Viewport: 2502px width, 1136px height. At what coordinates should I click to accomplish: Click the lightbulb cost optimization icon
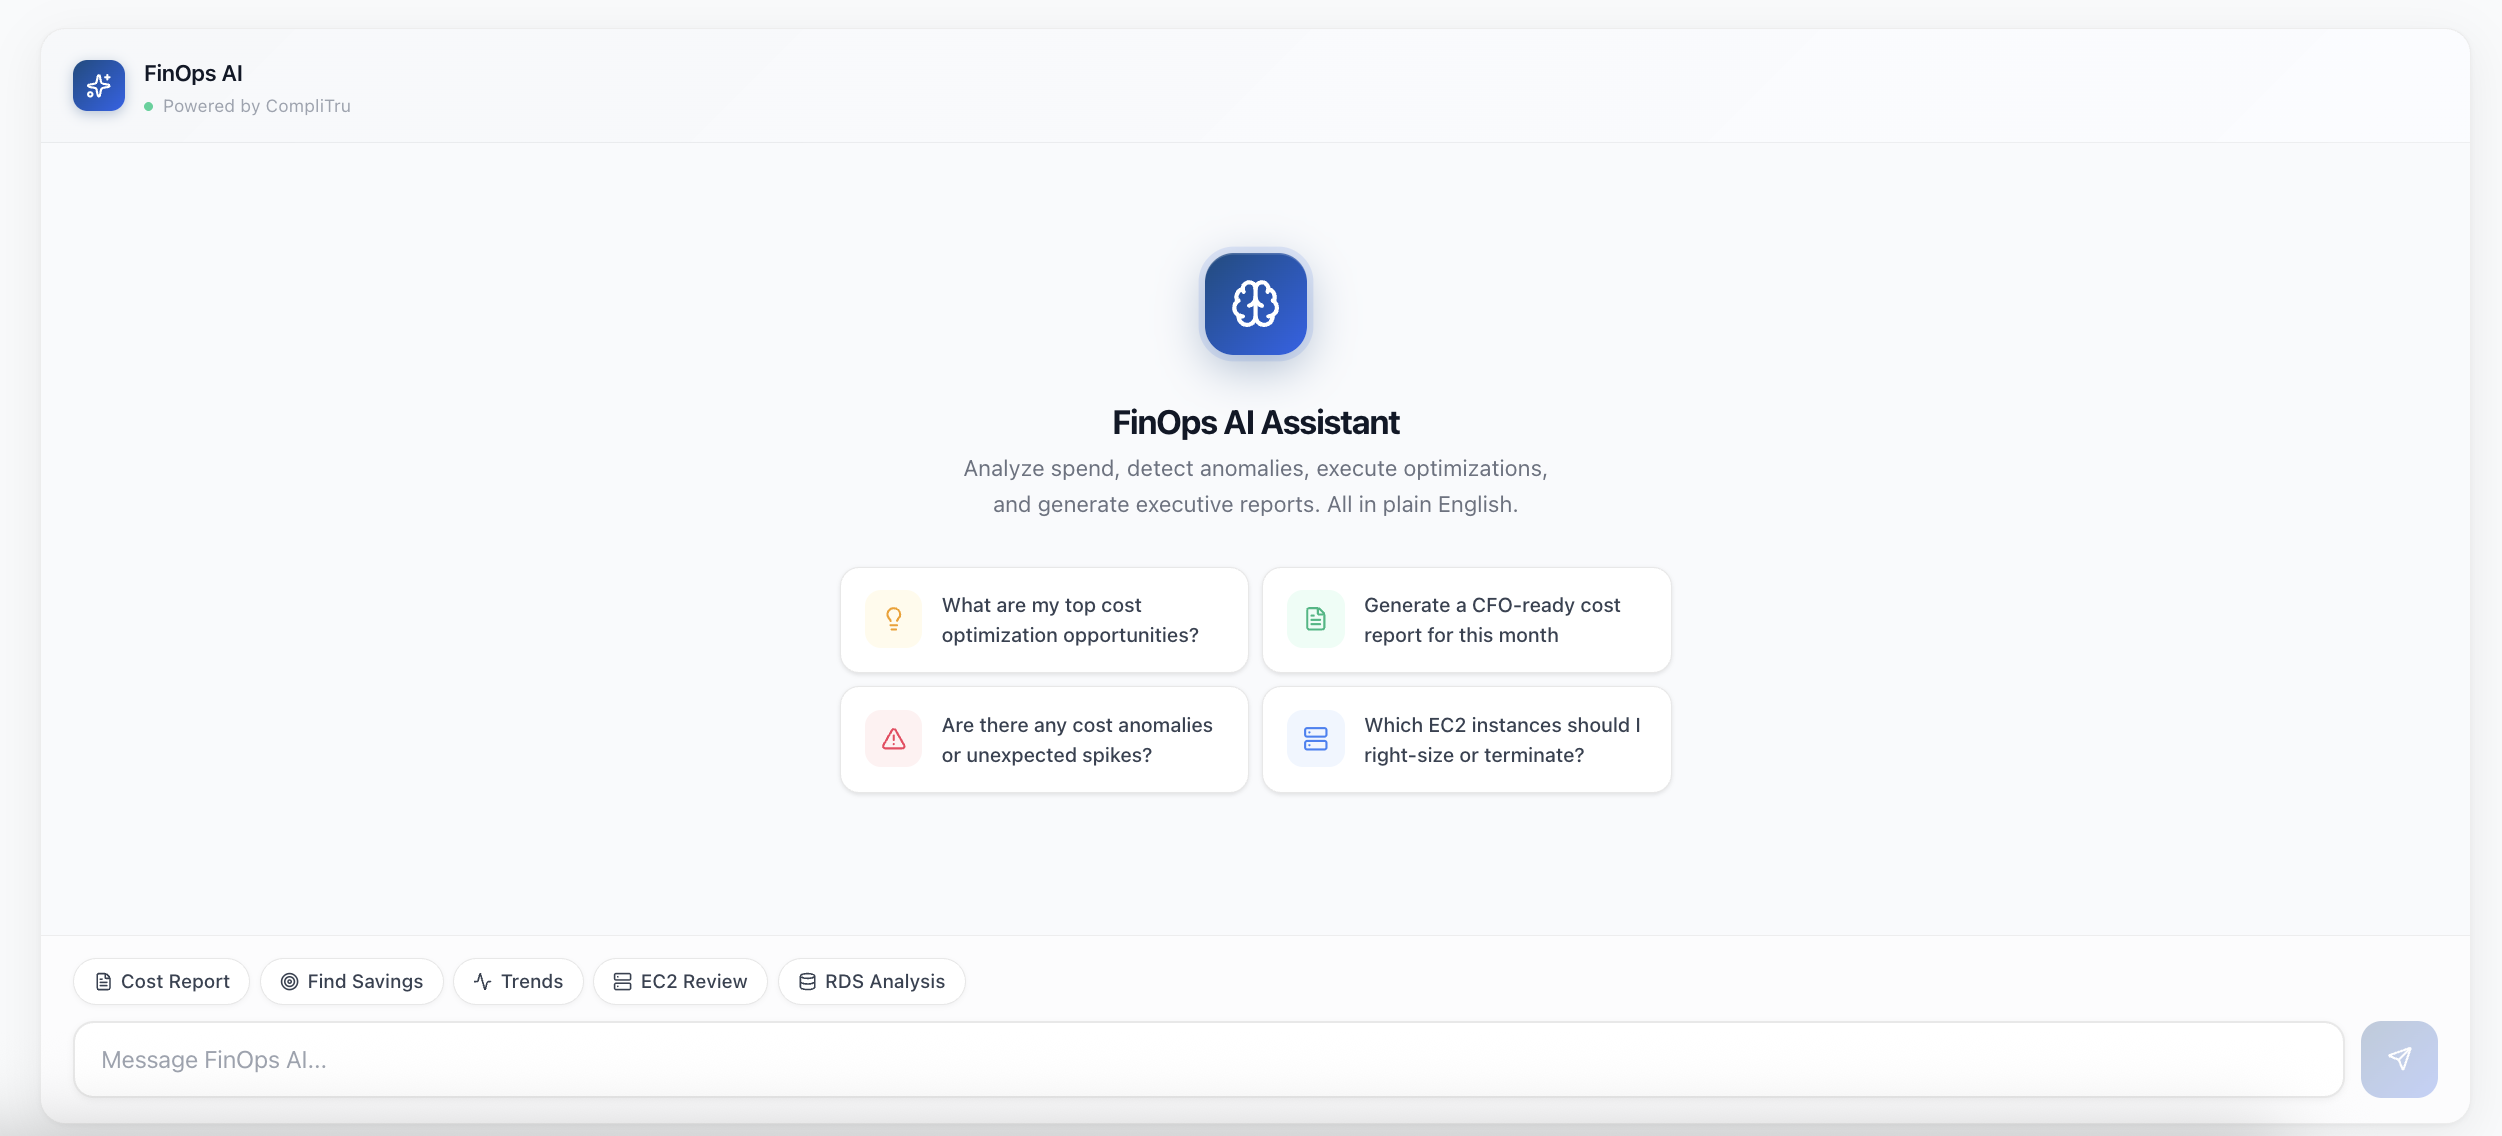(x=893, y=618)
